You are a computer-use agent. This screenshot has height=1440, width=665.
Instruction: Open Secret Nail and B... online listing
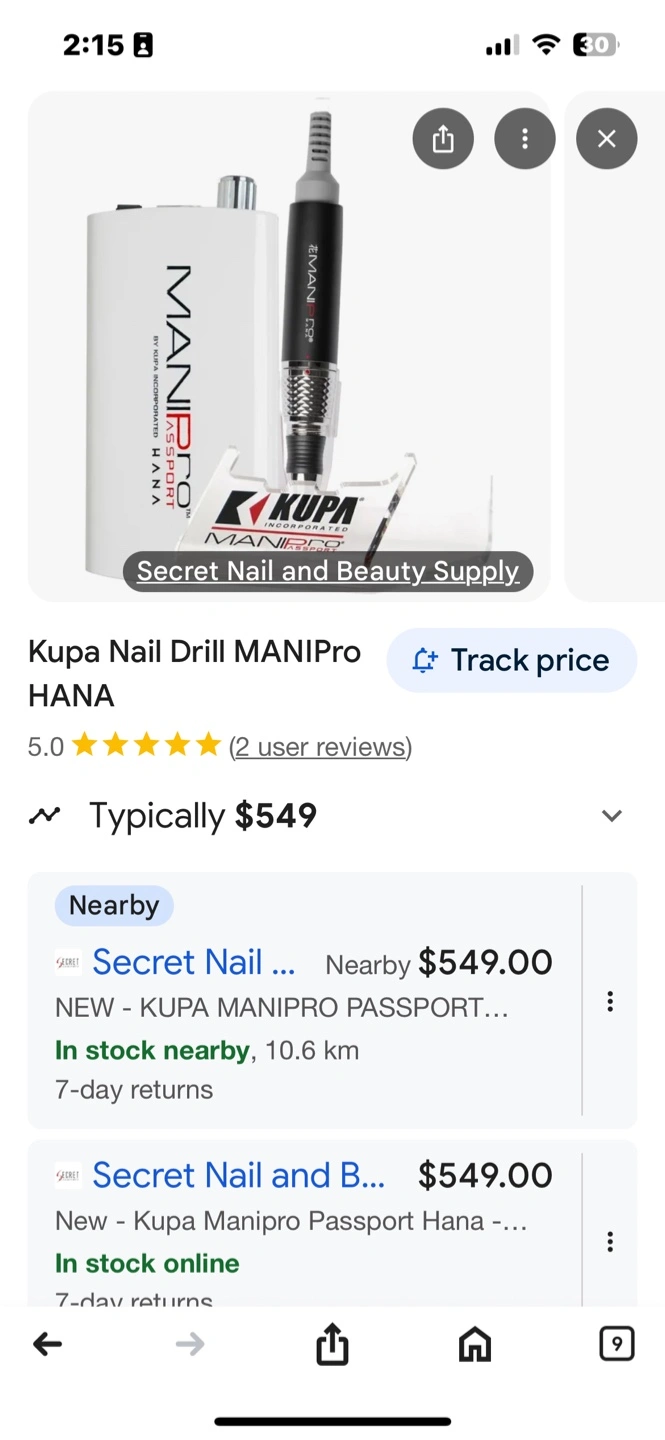tap(238, 1175)
